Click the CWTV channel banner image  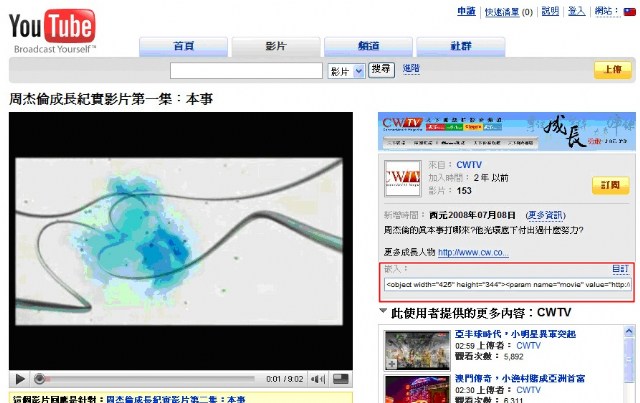507,132
